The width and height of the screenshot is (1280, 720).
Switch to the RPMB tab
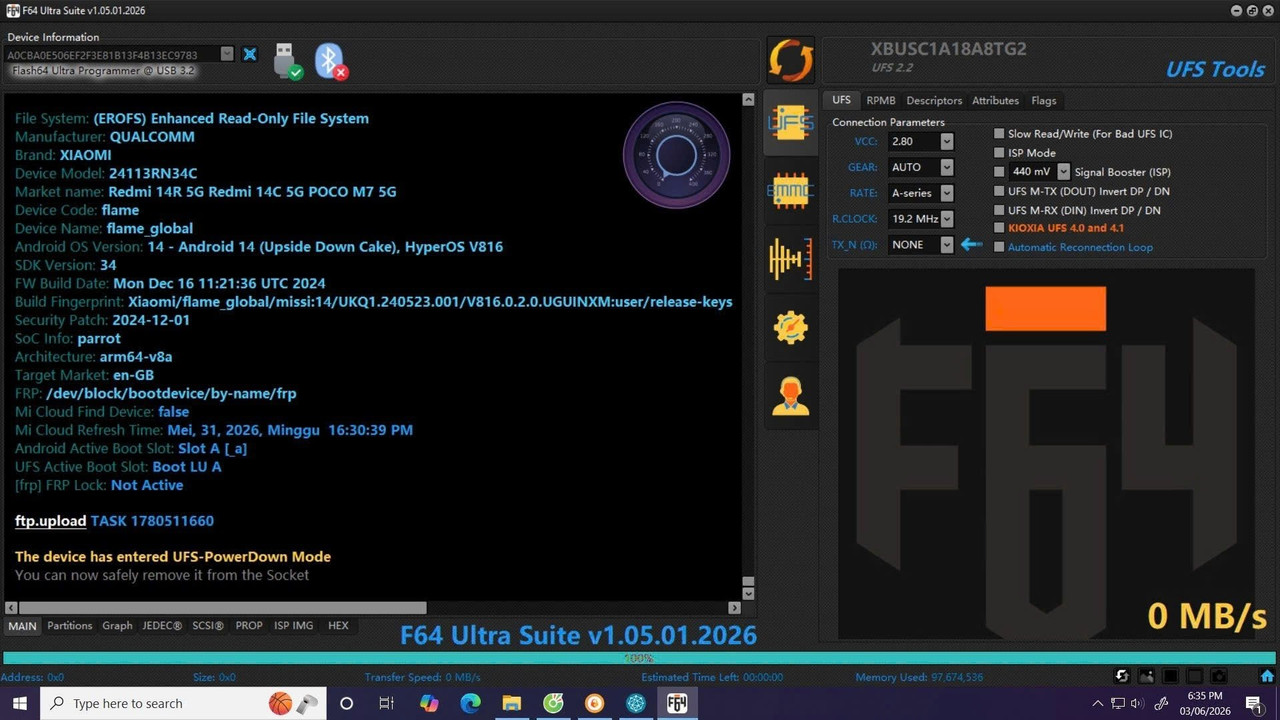pyautogui.click(x=881, y=100)
